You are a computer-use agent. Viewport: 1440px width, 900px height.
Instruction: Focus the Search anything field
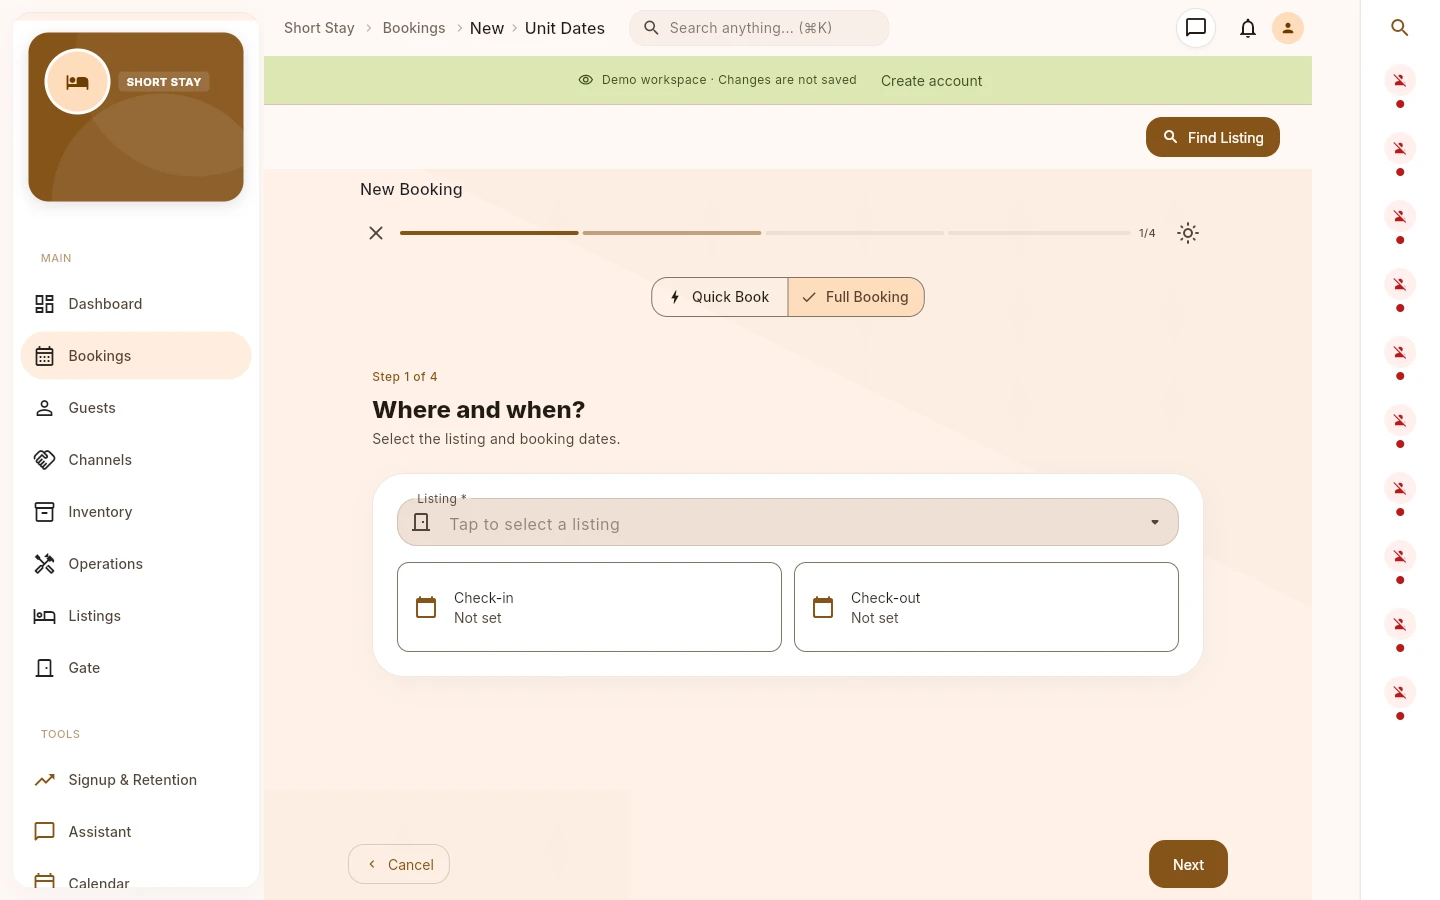pyautogui.click(x=759, y=28)
